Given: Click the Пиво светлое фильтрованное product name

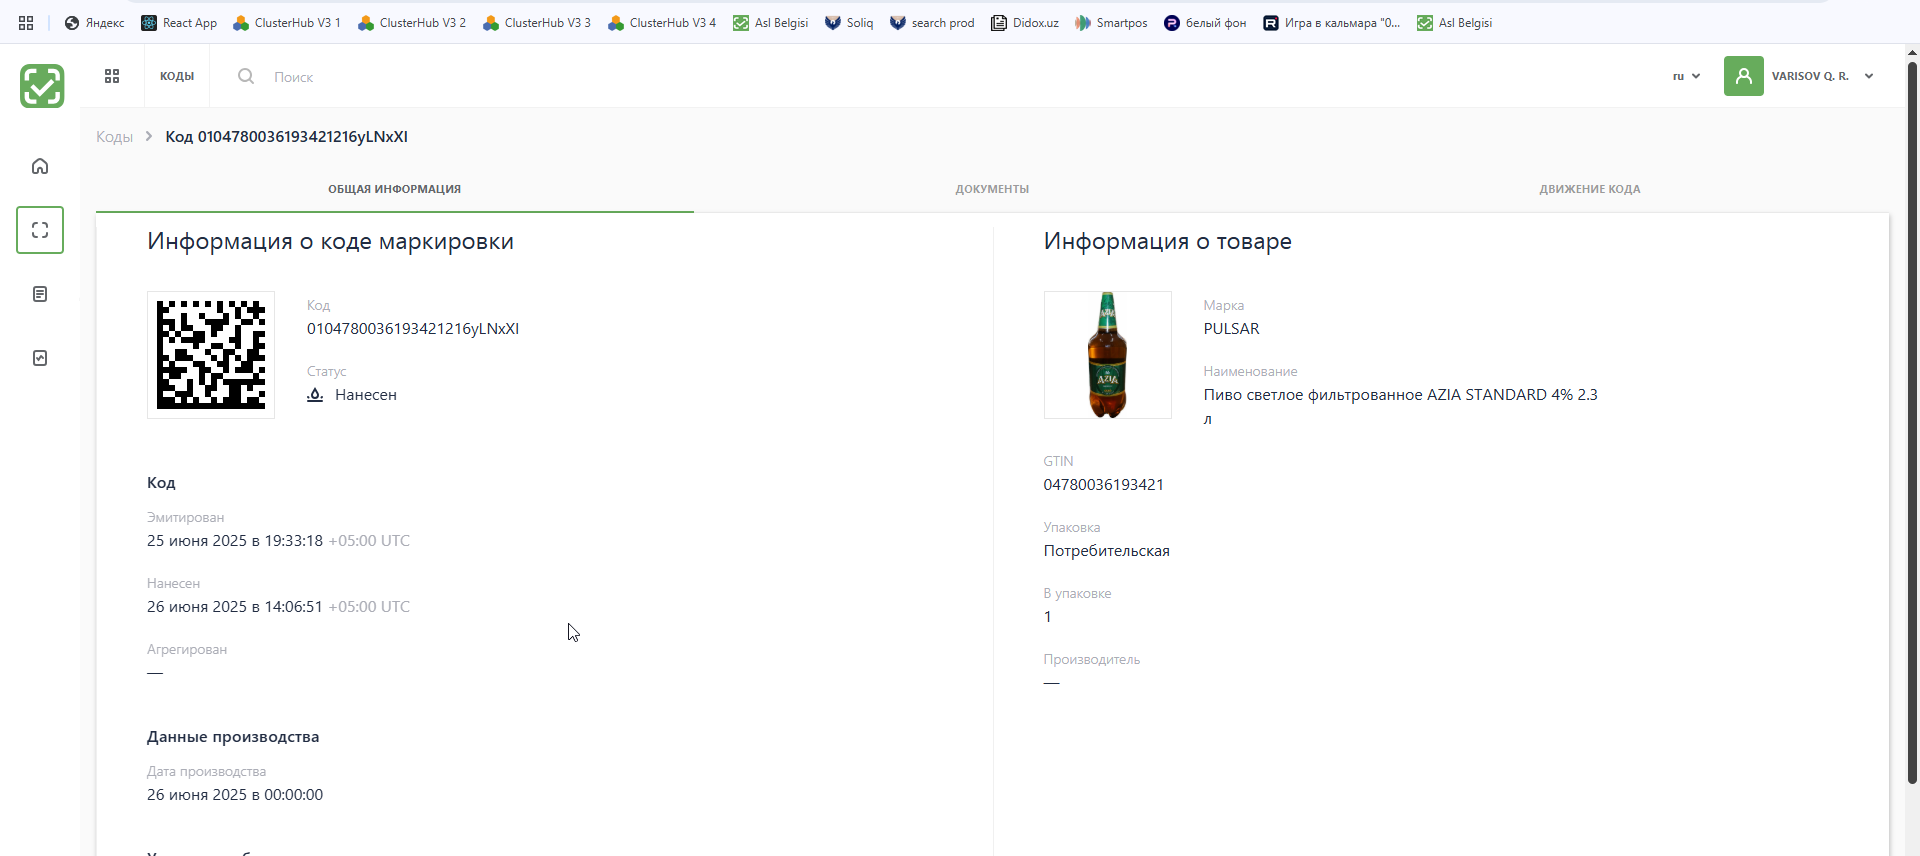Looking at the screenshot, I should 1401,406.
